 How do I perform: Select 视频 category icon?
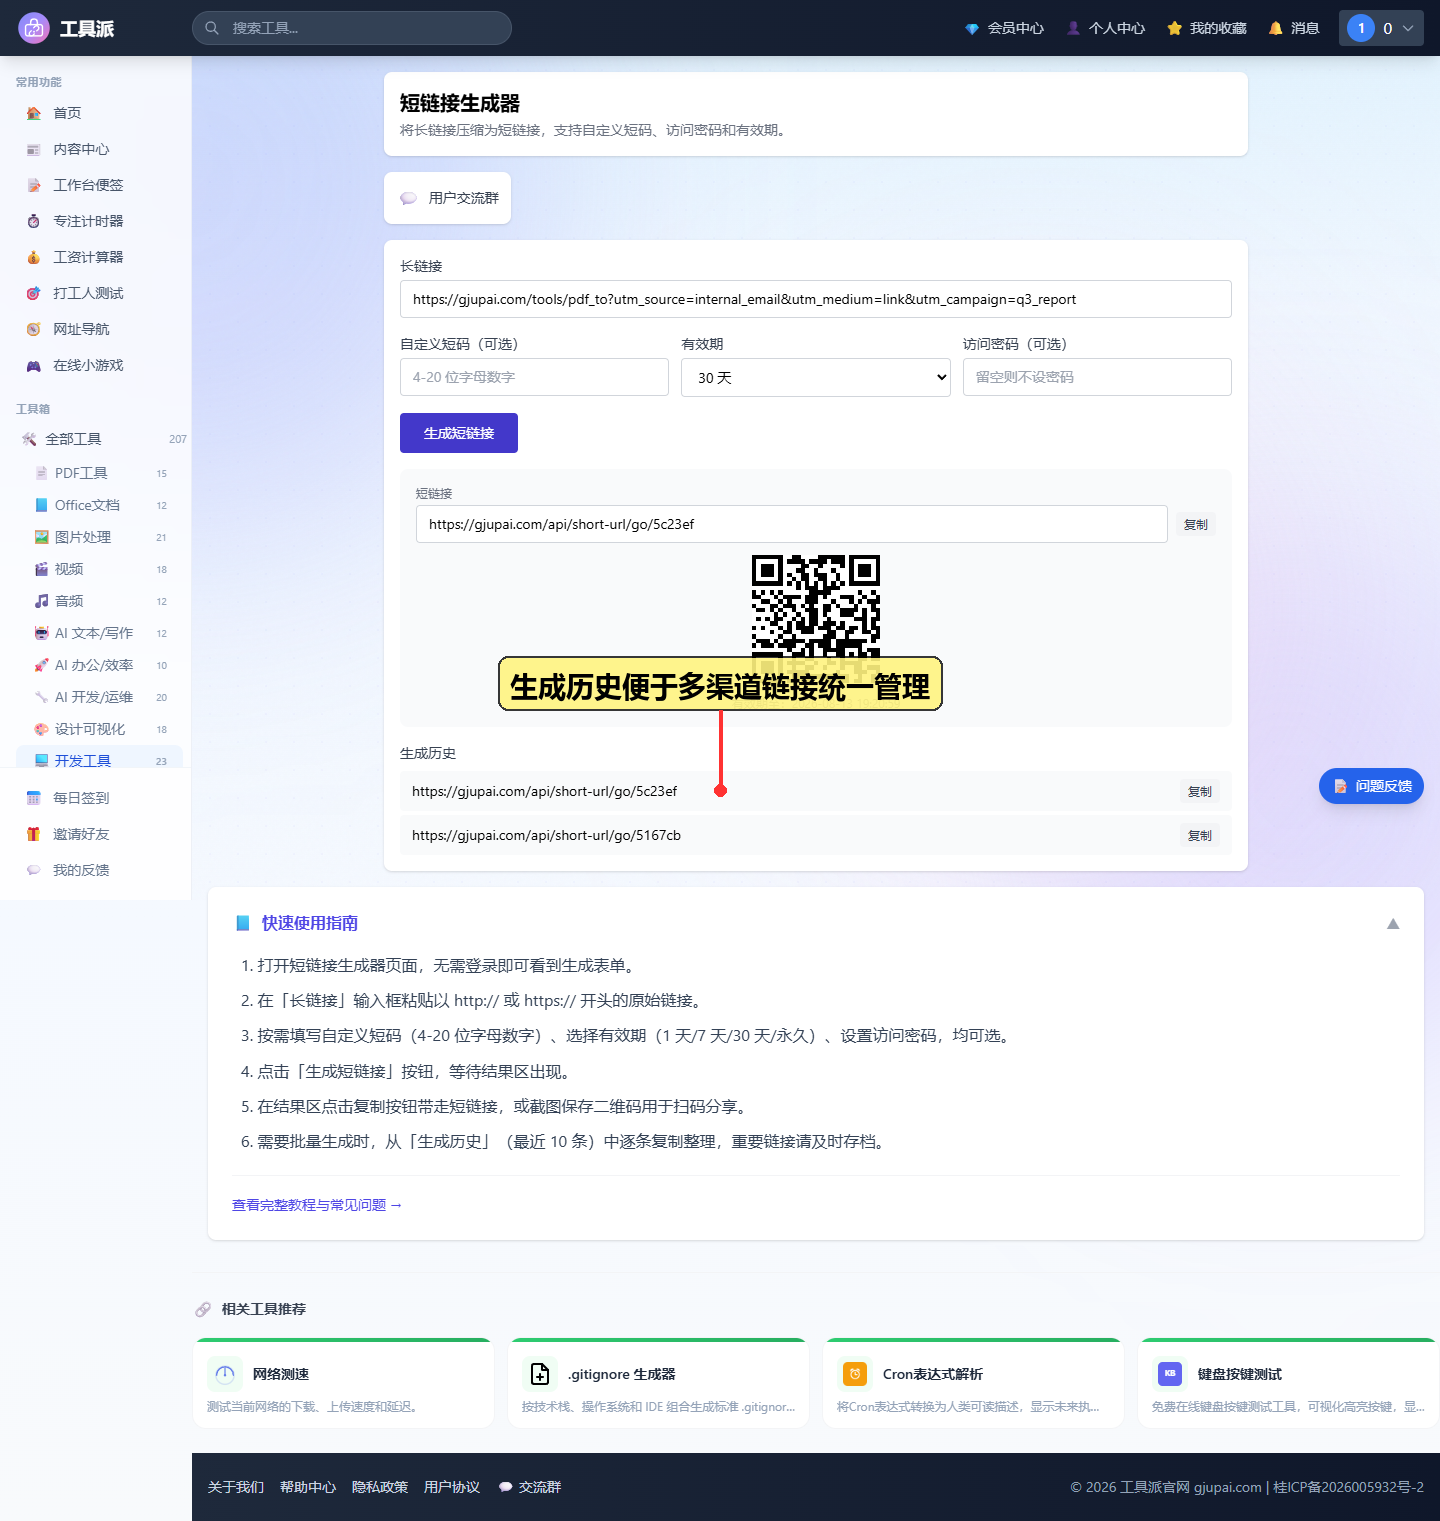41,569
